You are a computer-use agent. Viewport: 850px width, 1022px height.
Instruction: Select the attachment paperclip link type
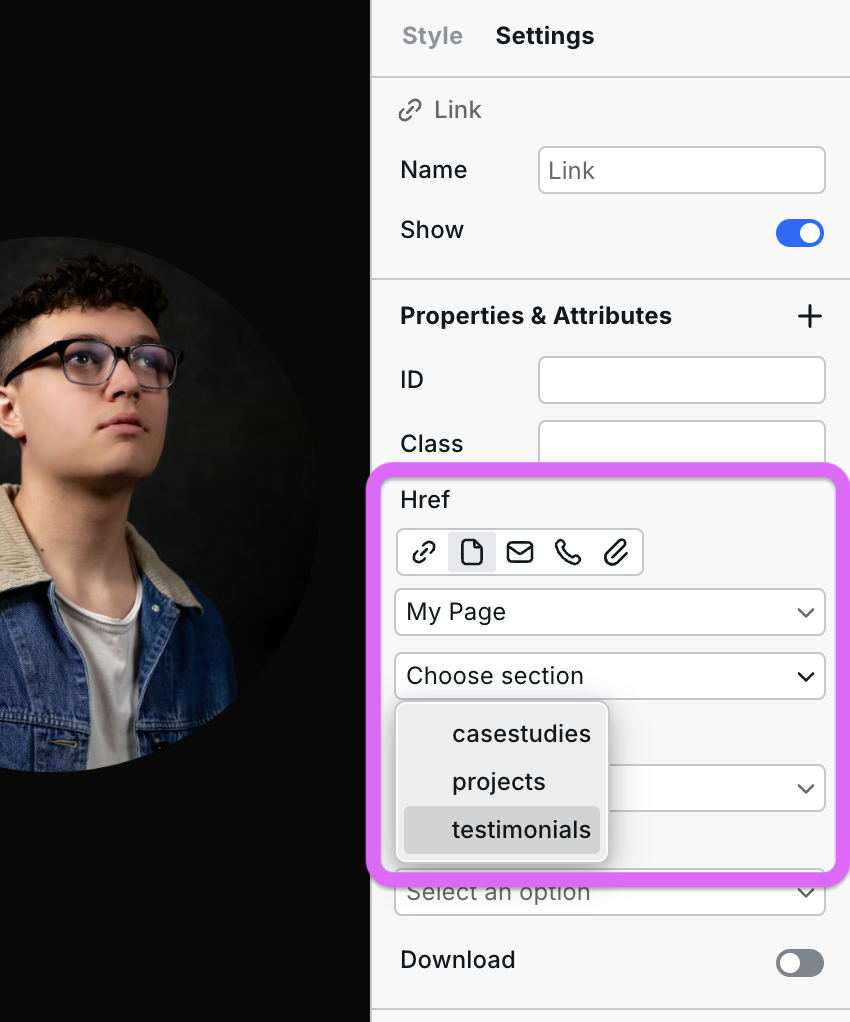click(x=616, y=552)
